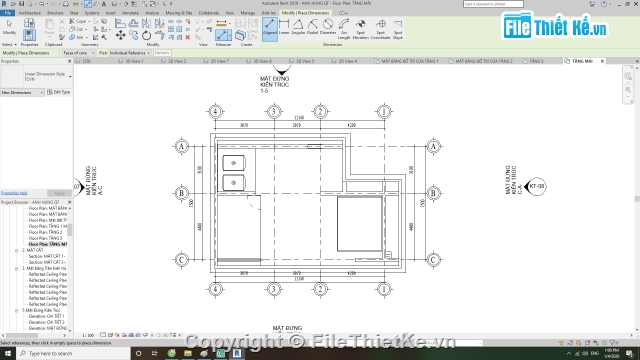Viewport: 640px width, 360px height.
Task: Open the Annotate ribbon tab
Action: pyautogui.click(x=130, y=13)
